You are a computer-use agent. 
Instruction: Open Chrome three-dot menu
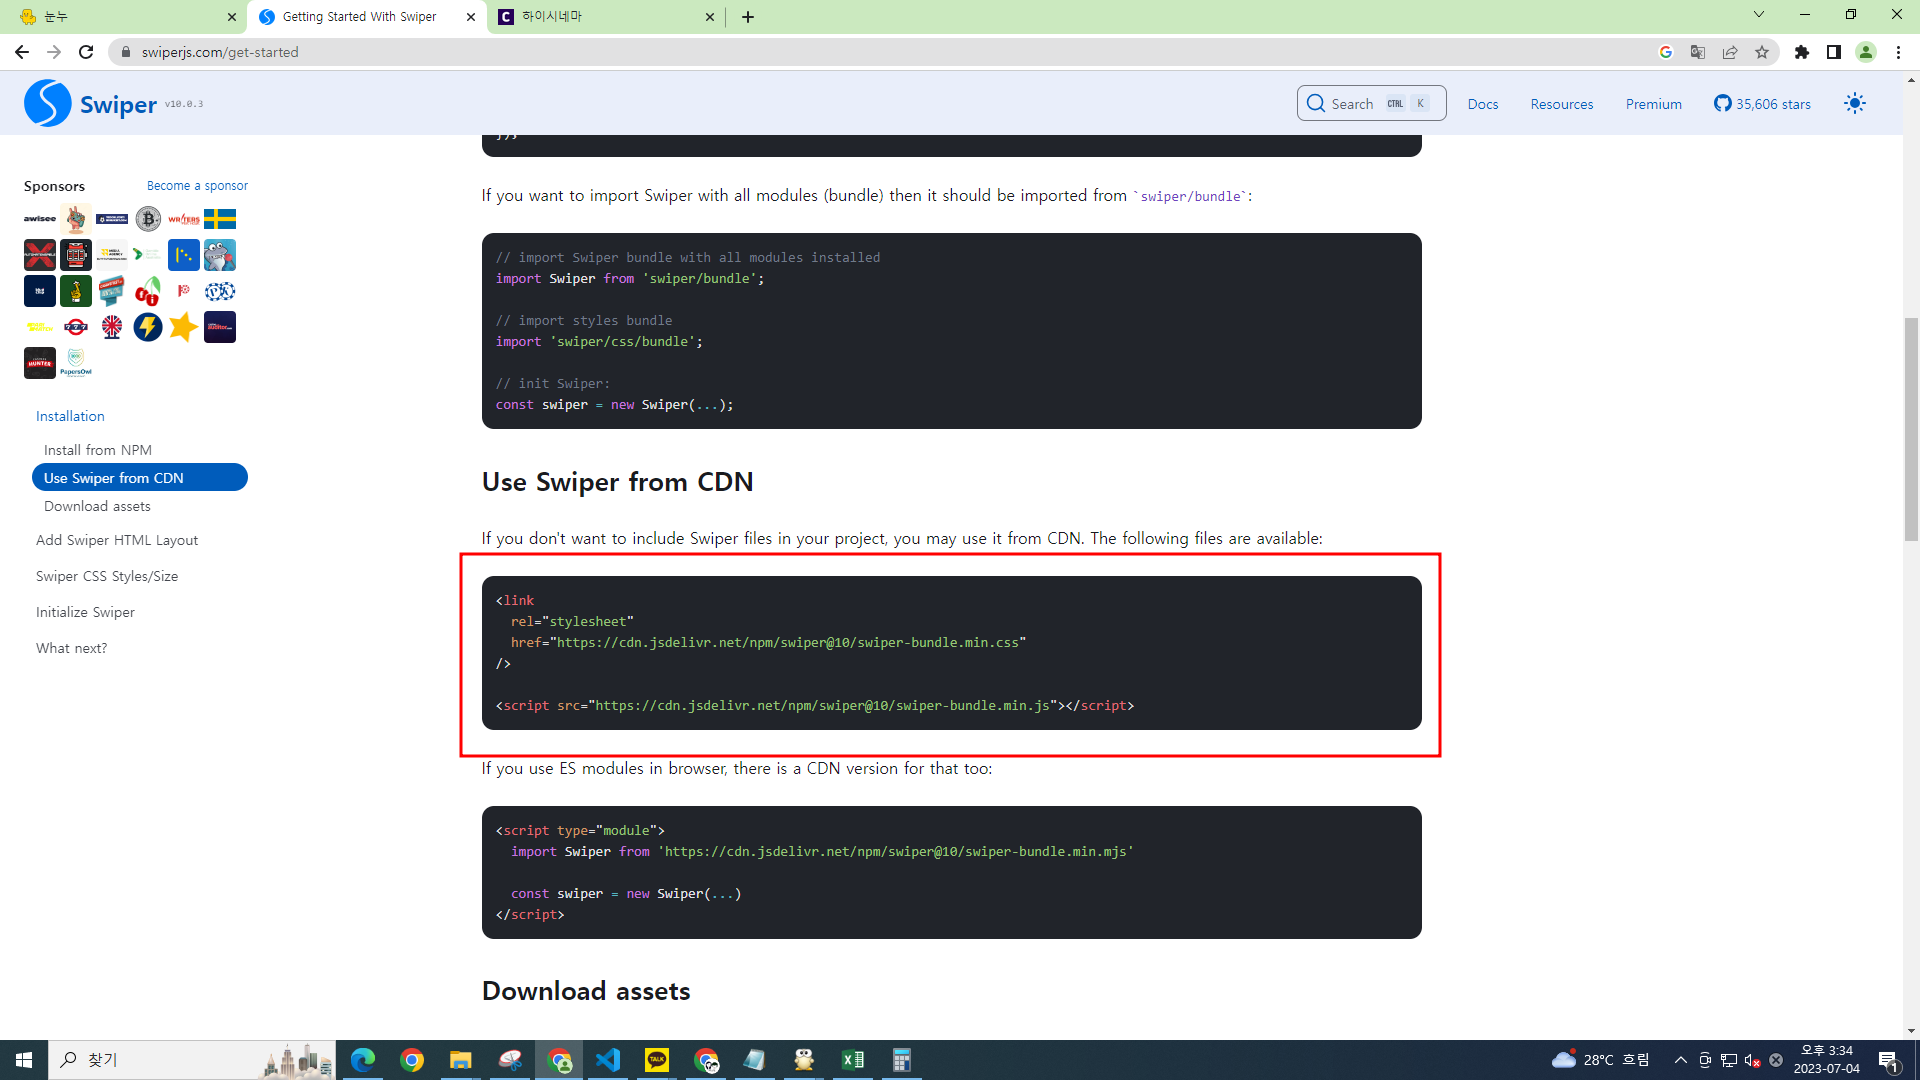pos(1898,52)
